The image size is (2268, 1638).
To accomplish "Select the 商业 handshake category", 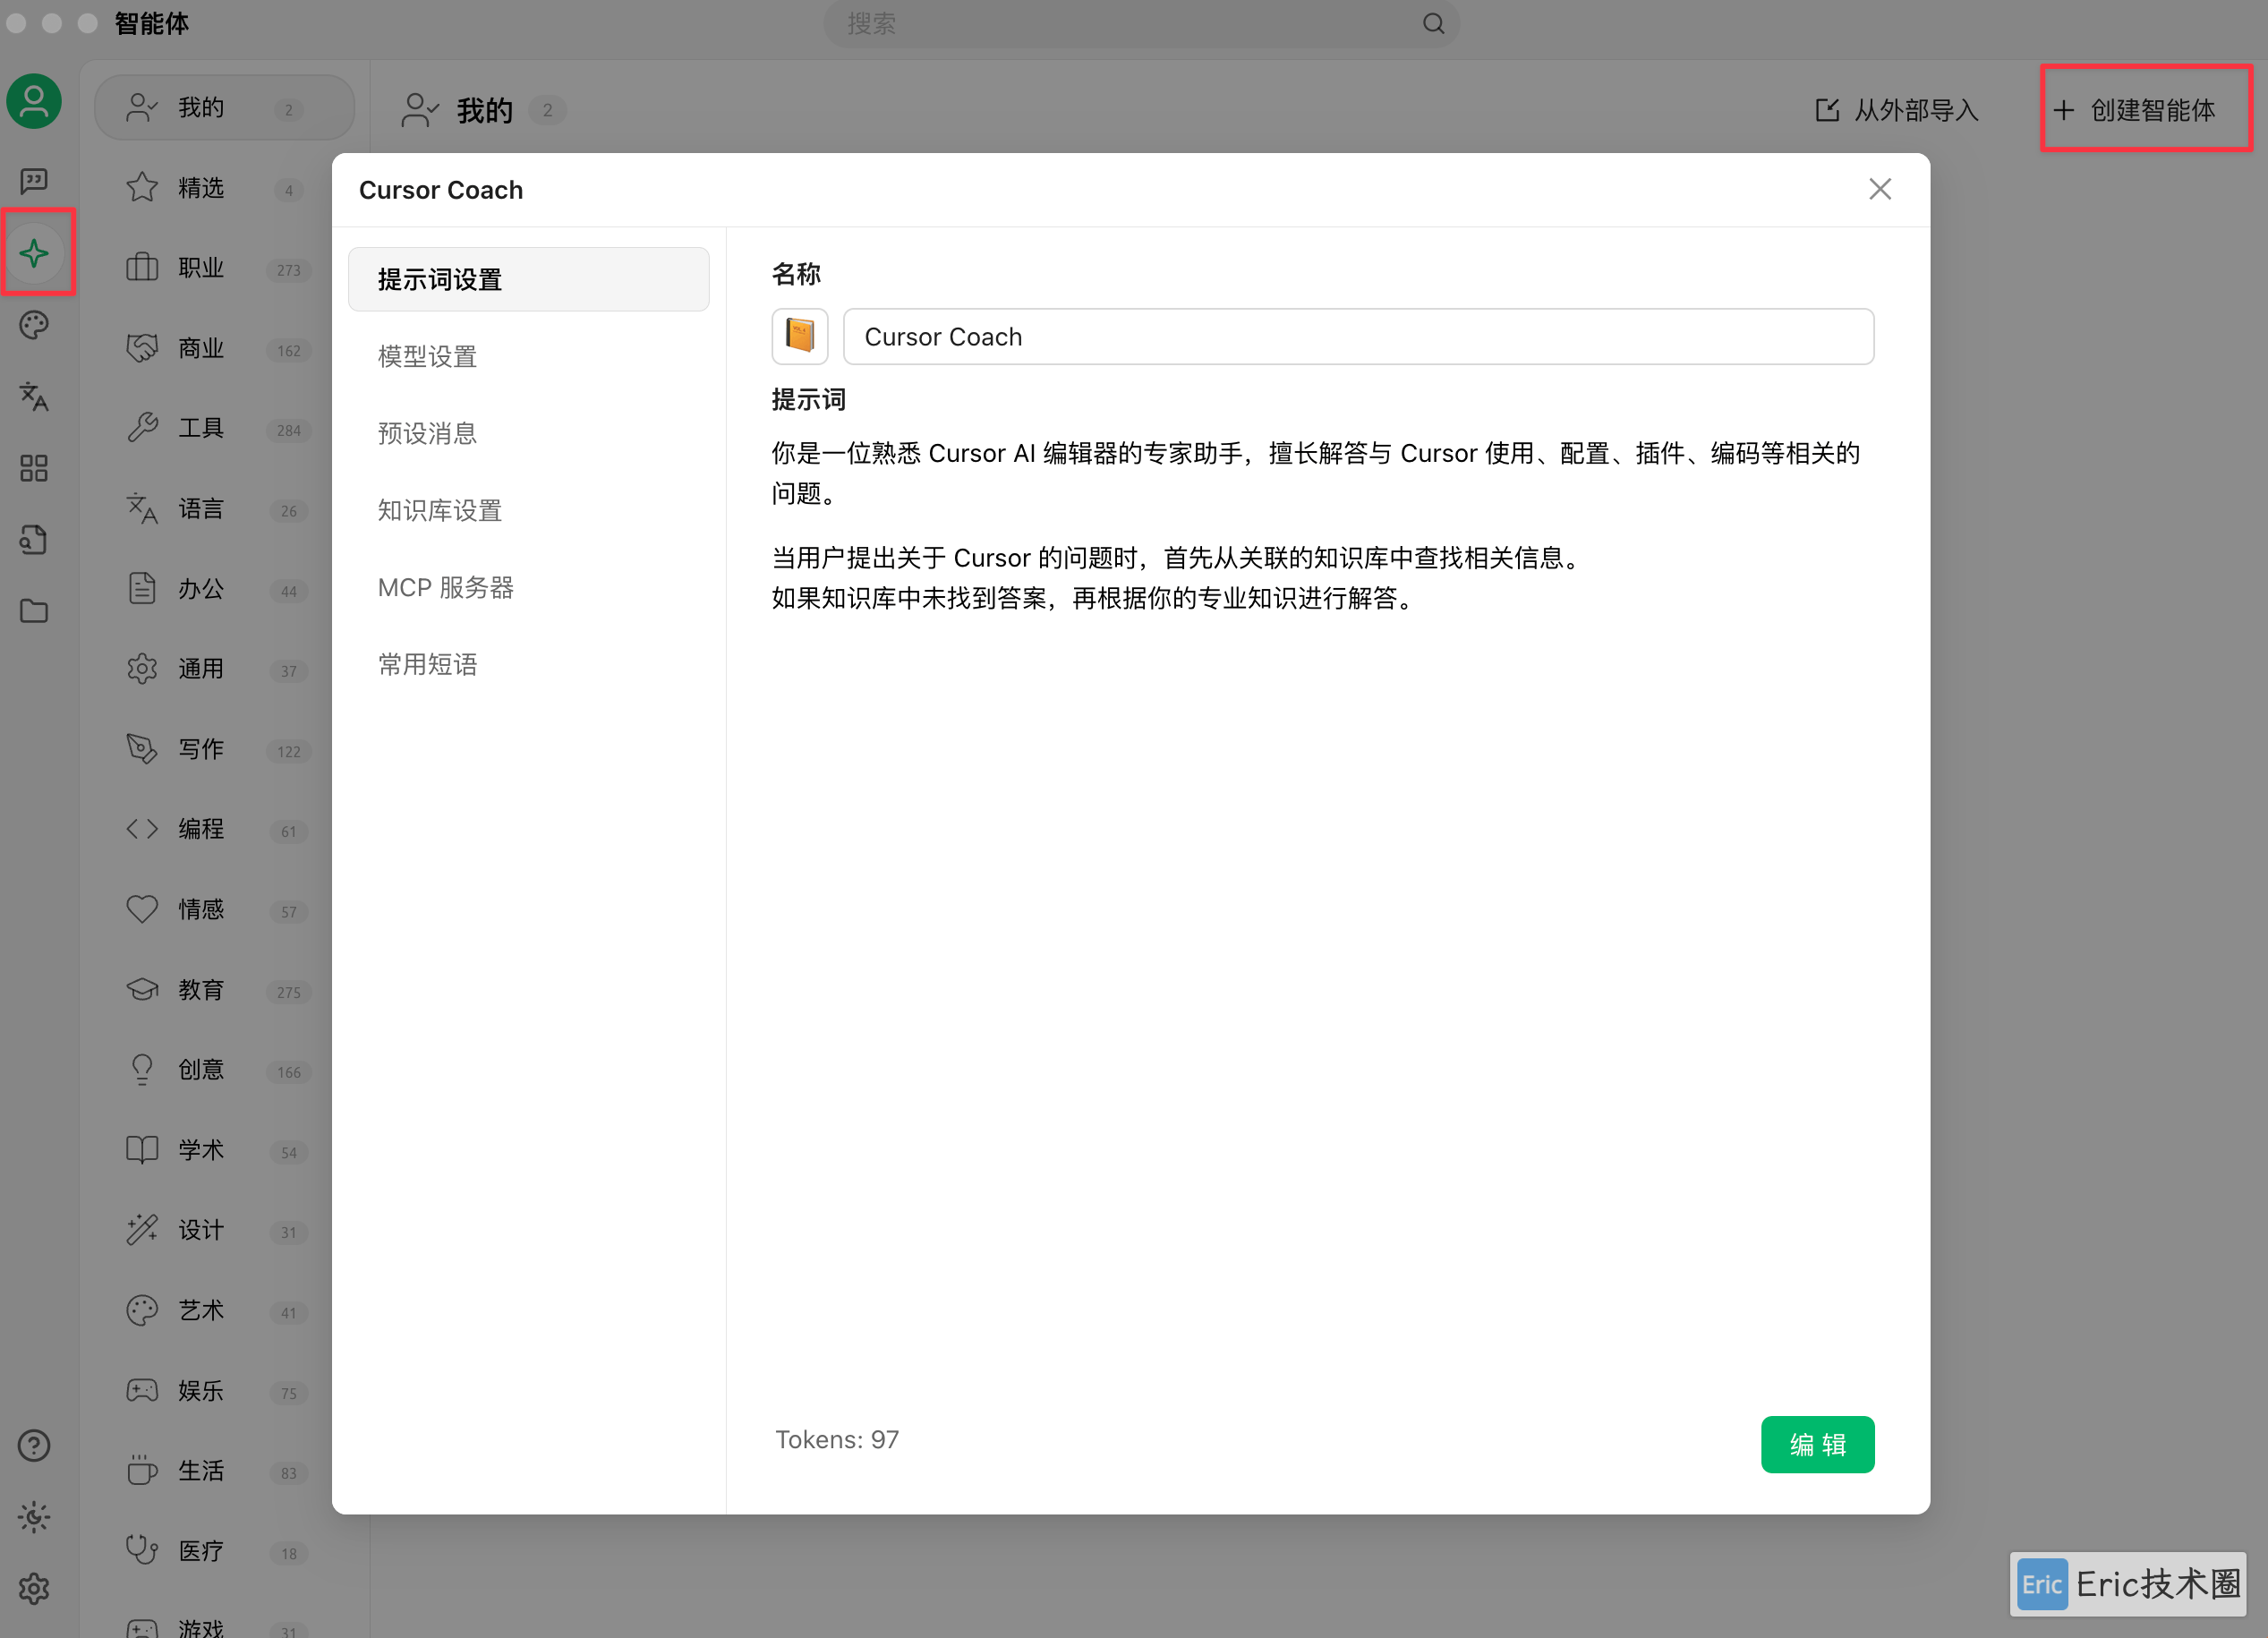I will tap(224, 349).
